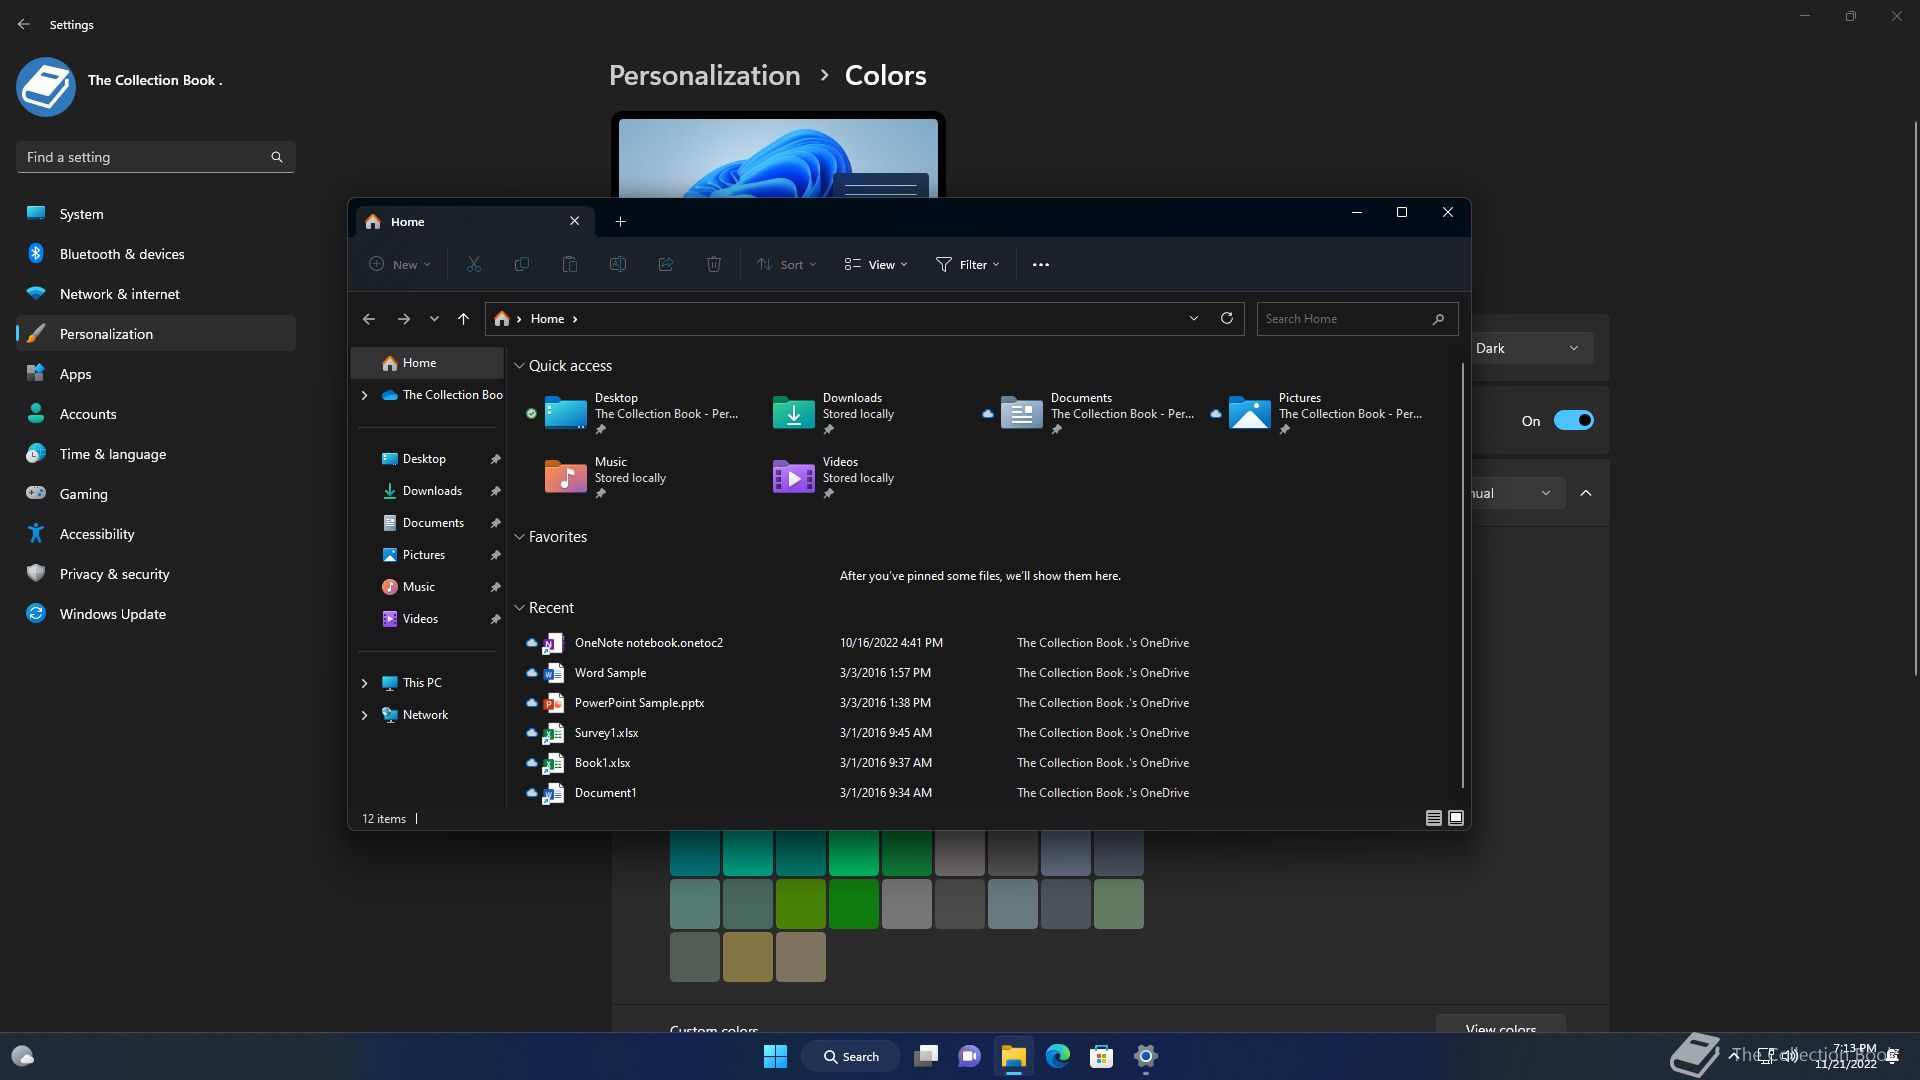Open recent locations dropdown arrow

(x=434, y=319)
